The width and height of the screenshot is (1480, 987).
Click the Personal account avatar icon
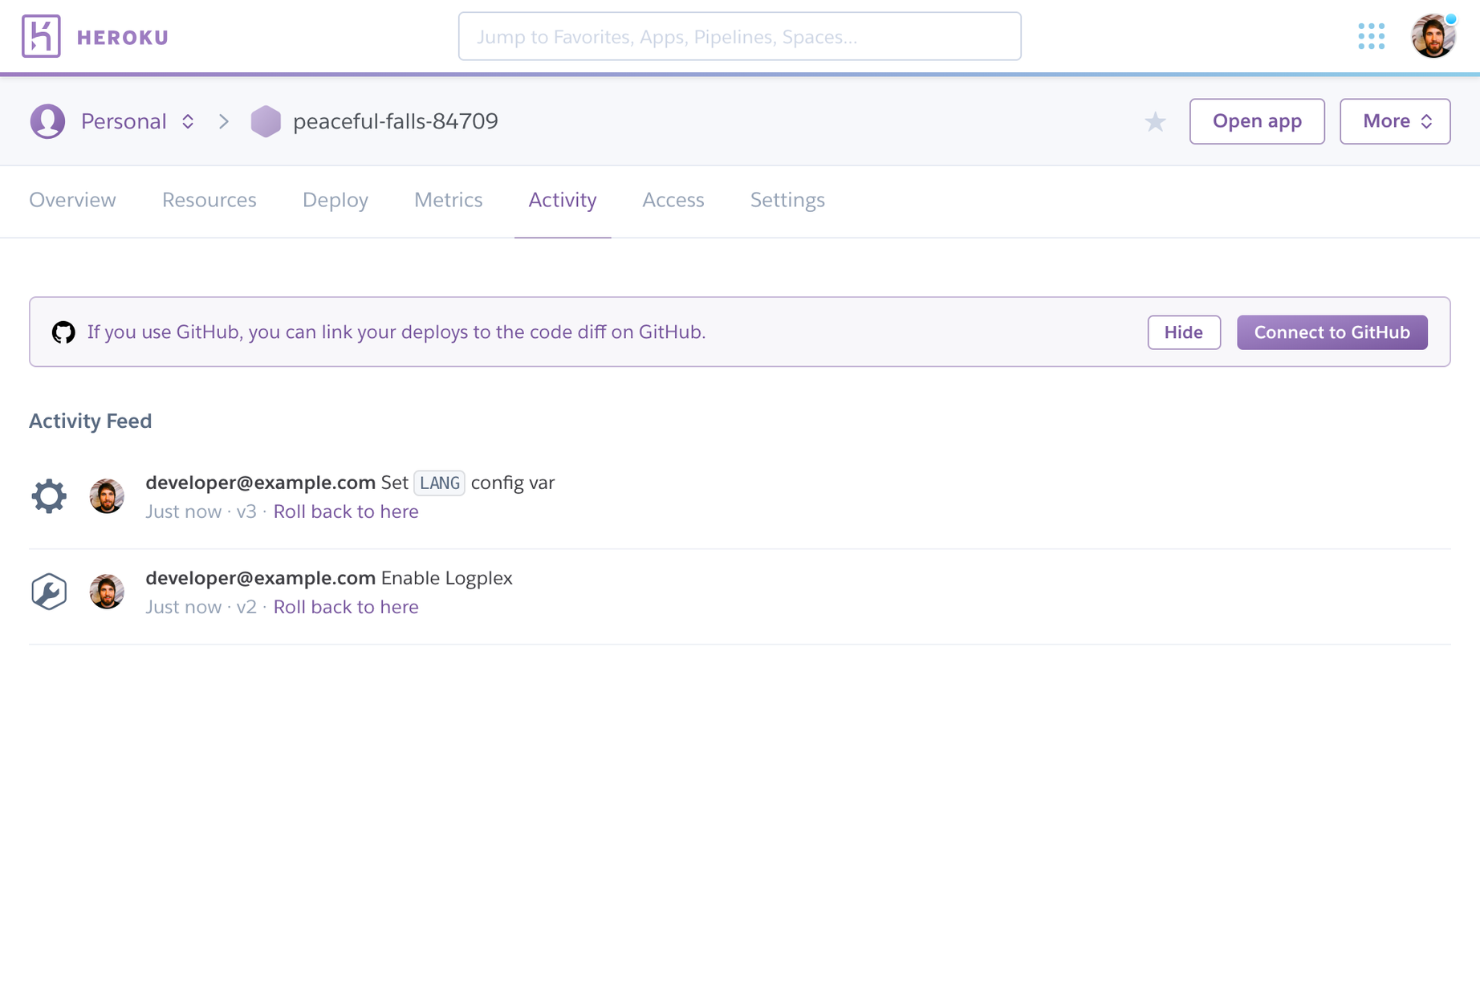click(x=47, y=121)
